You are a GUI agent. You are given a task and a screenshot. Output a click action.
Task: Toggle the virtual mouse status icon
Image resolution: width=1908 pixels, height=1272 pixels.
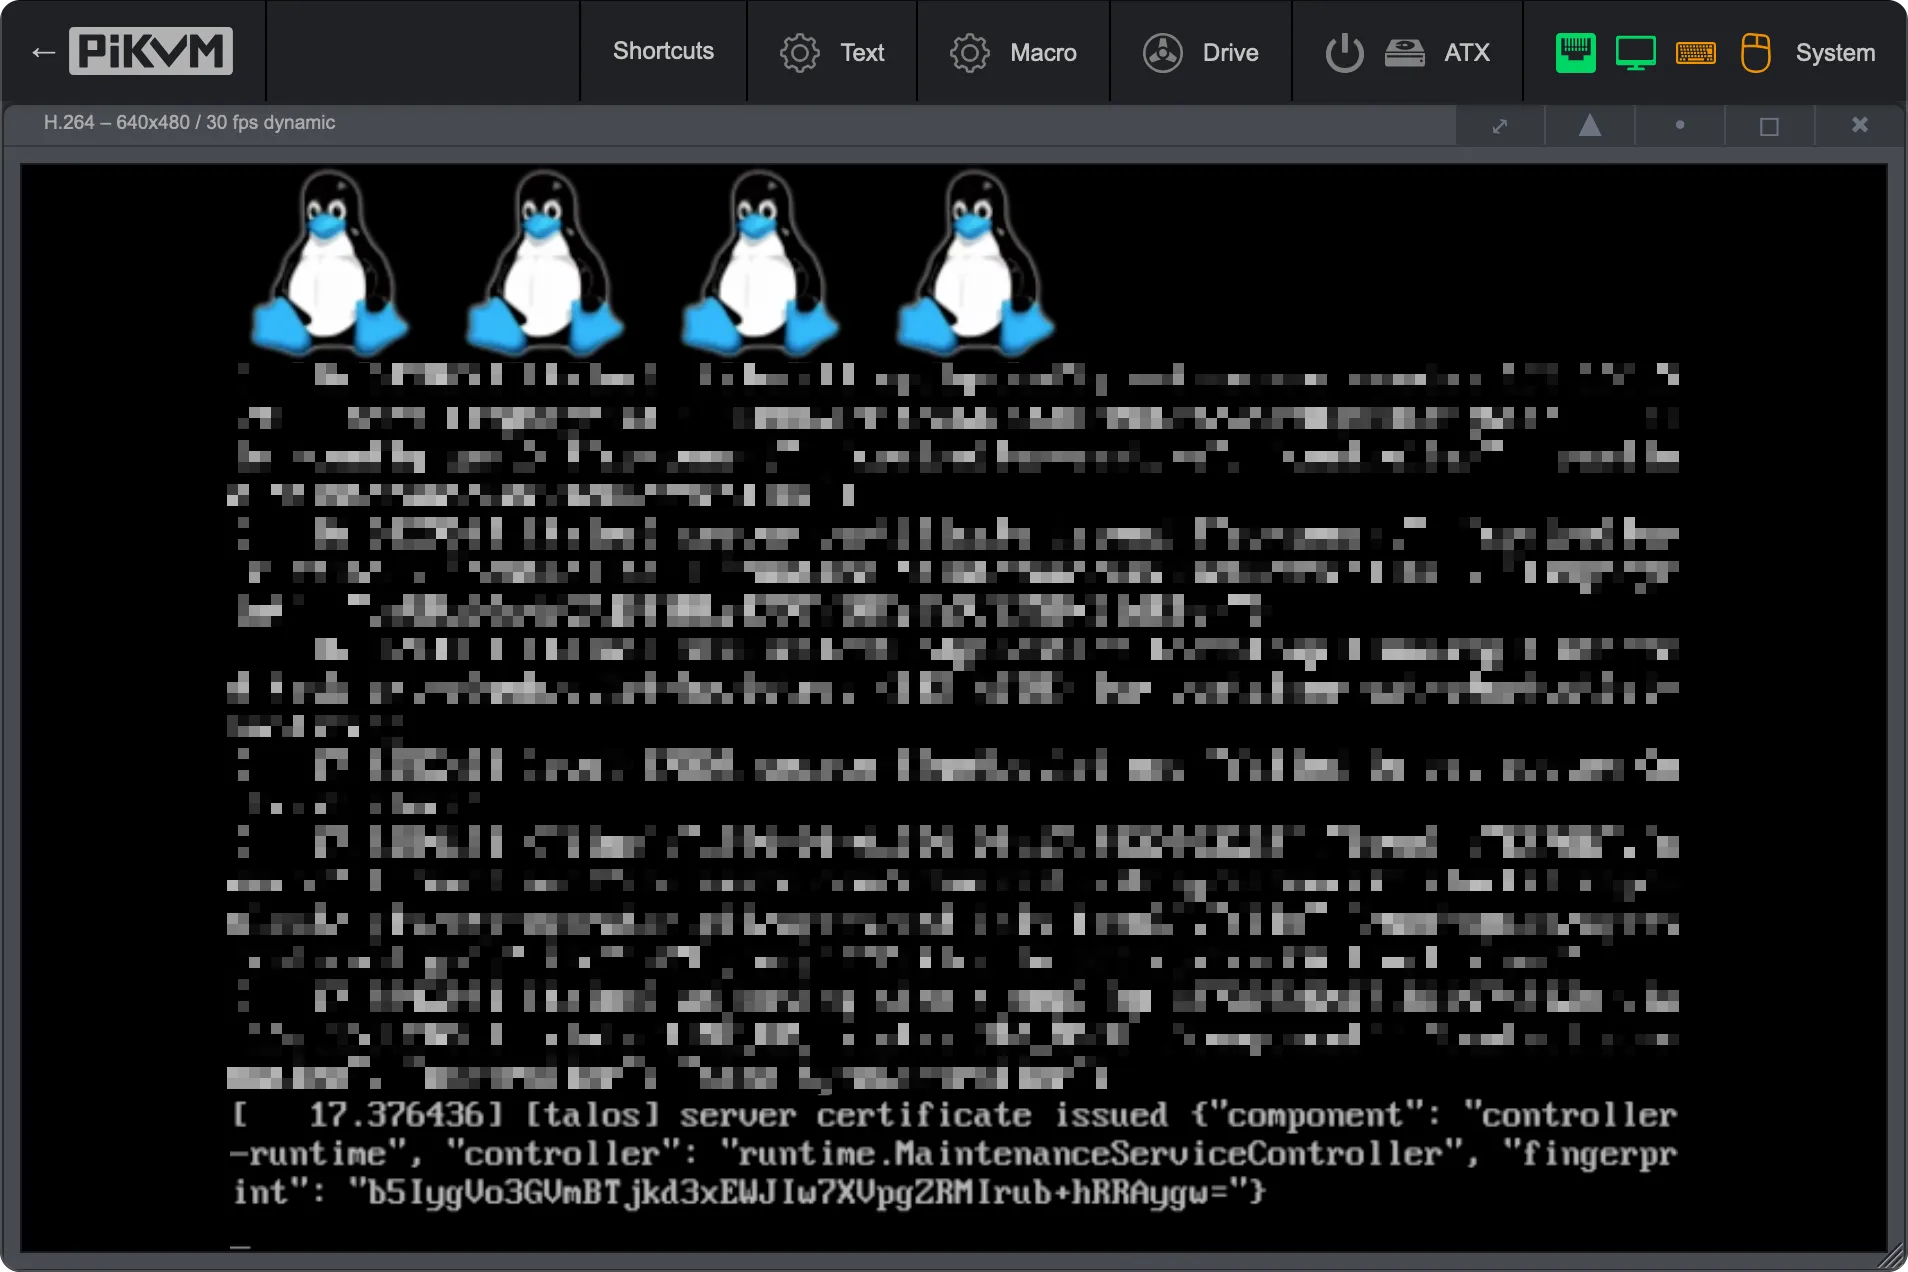[1756, 52]
